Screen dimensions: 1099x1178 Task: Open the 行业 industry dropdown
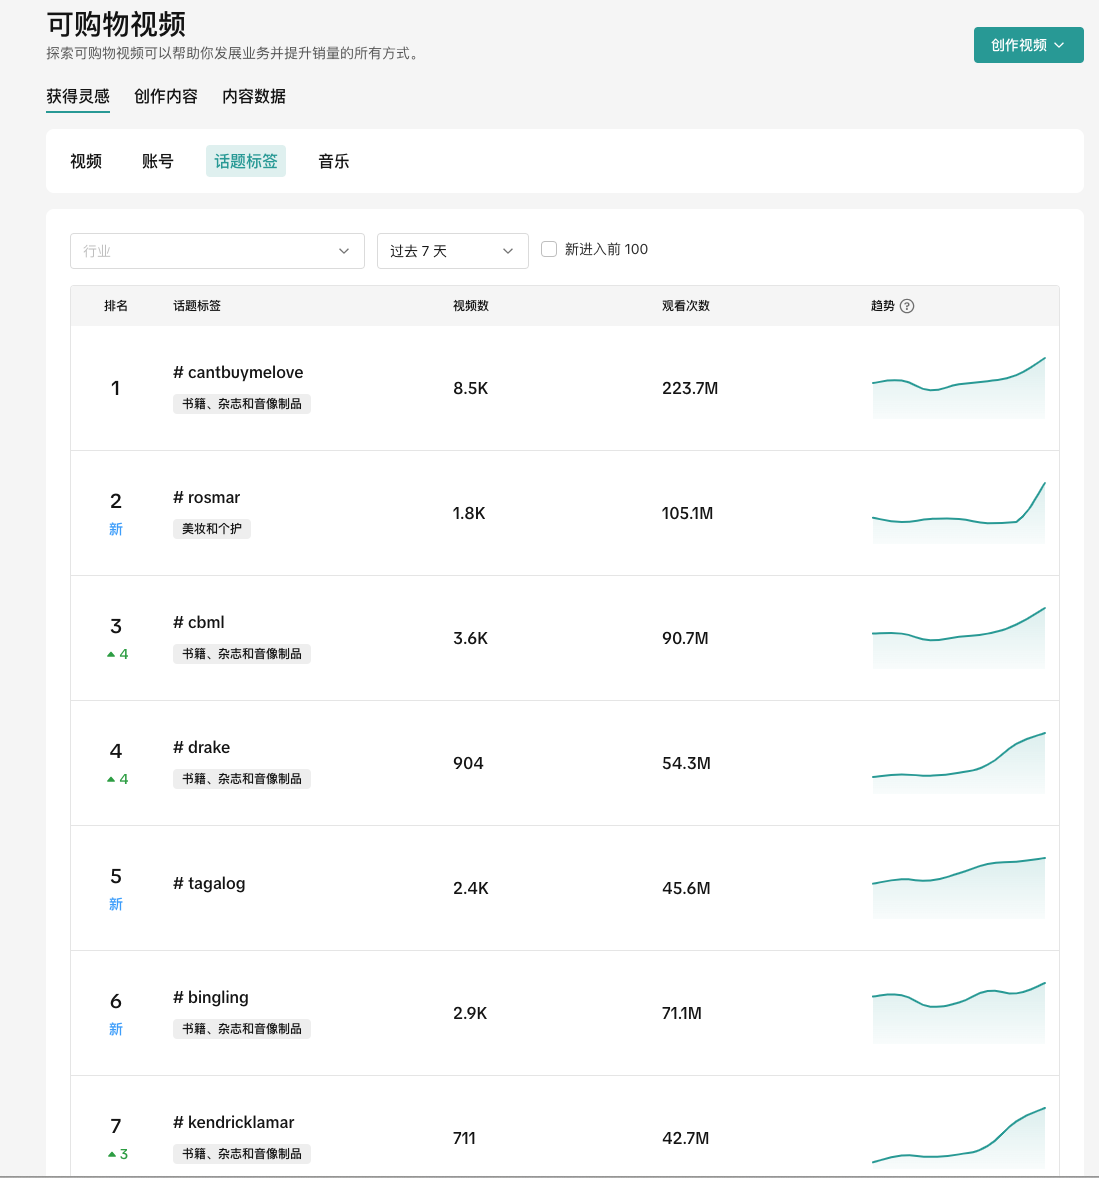pos(217,251)
